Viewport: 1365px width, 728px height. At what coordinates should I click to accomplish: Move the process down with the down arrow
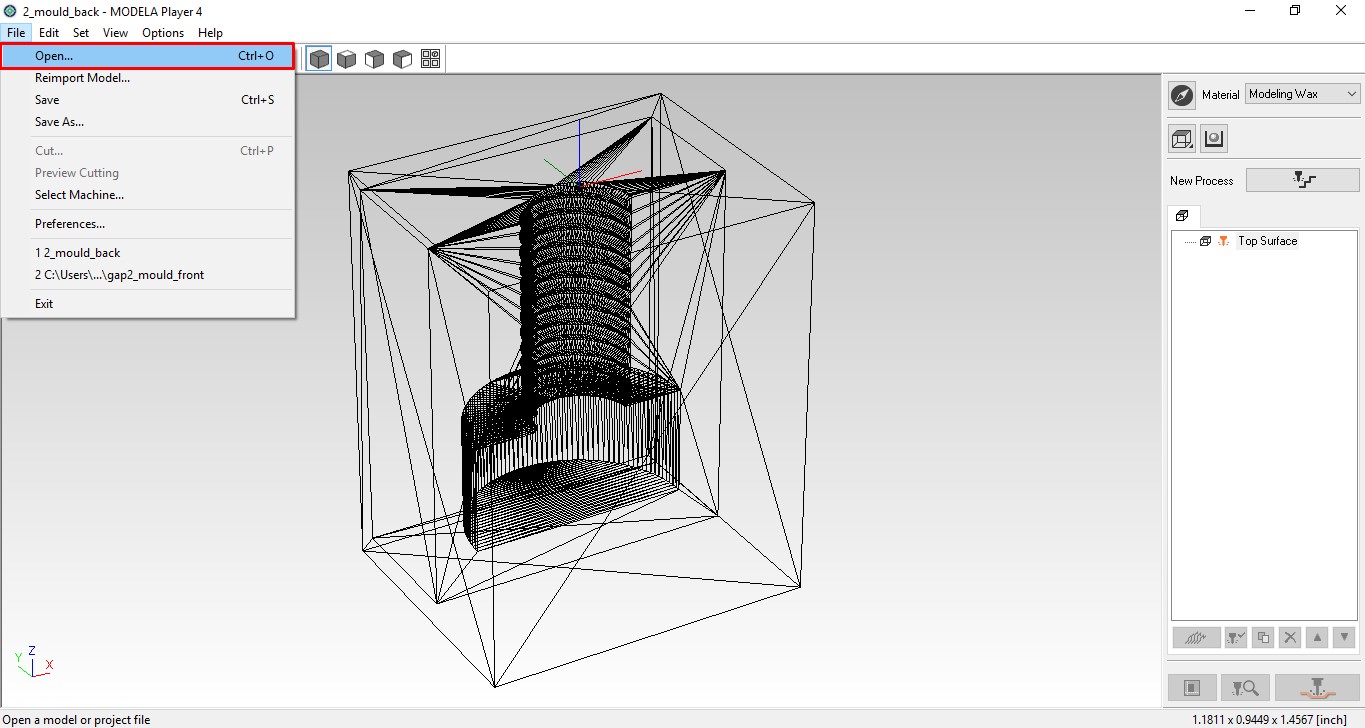(1344, 637)
